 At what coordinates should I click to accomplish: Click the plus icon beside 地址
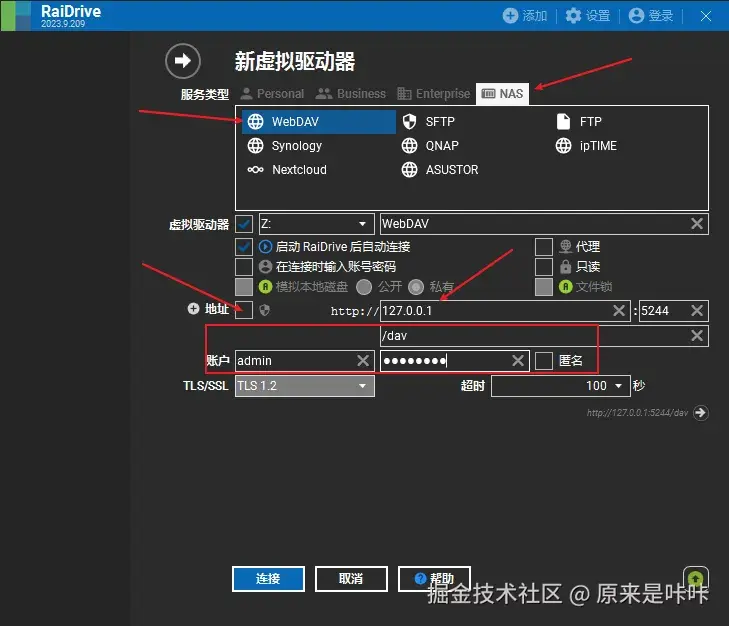[x=193, y=309]
